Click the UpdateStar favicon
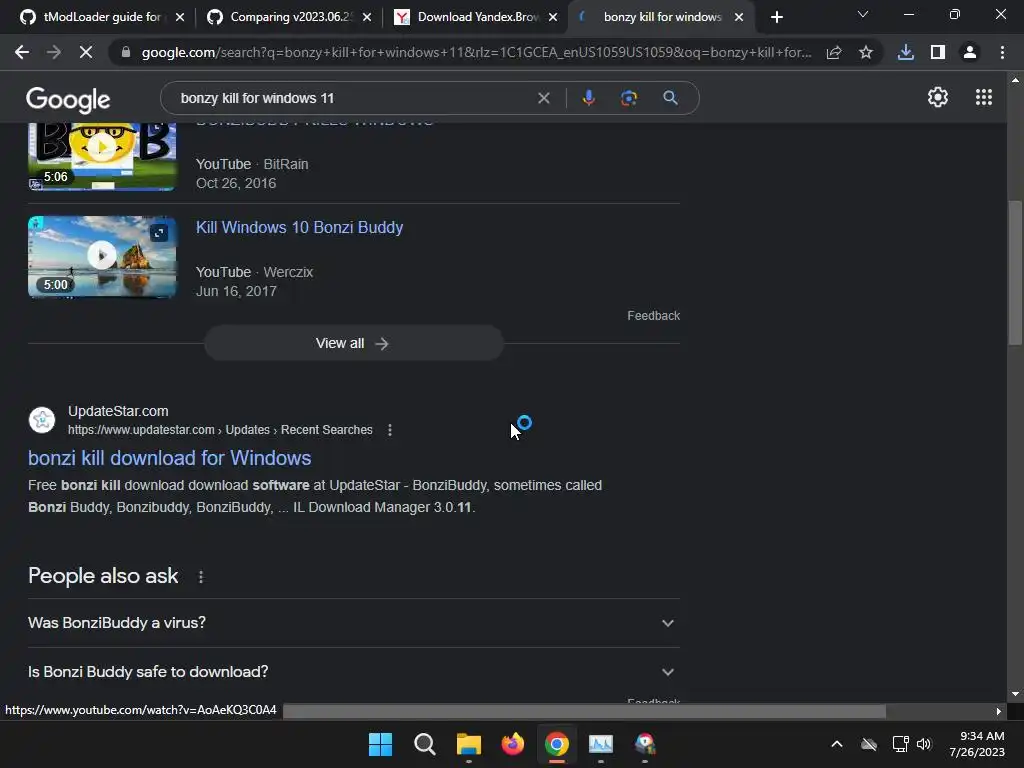This screenshot has width=1024, height=768. pos(42,420)
